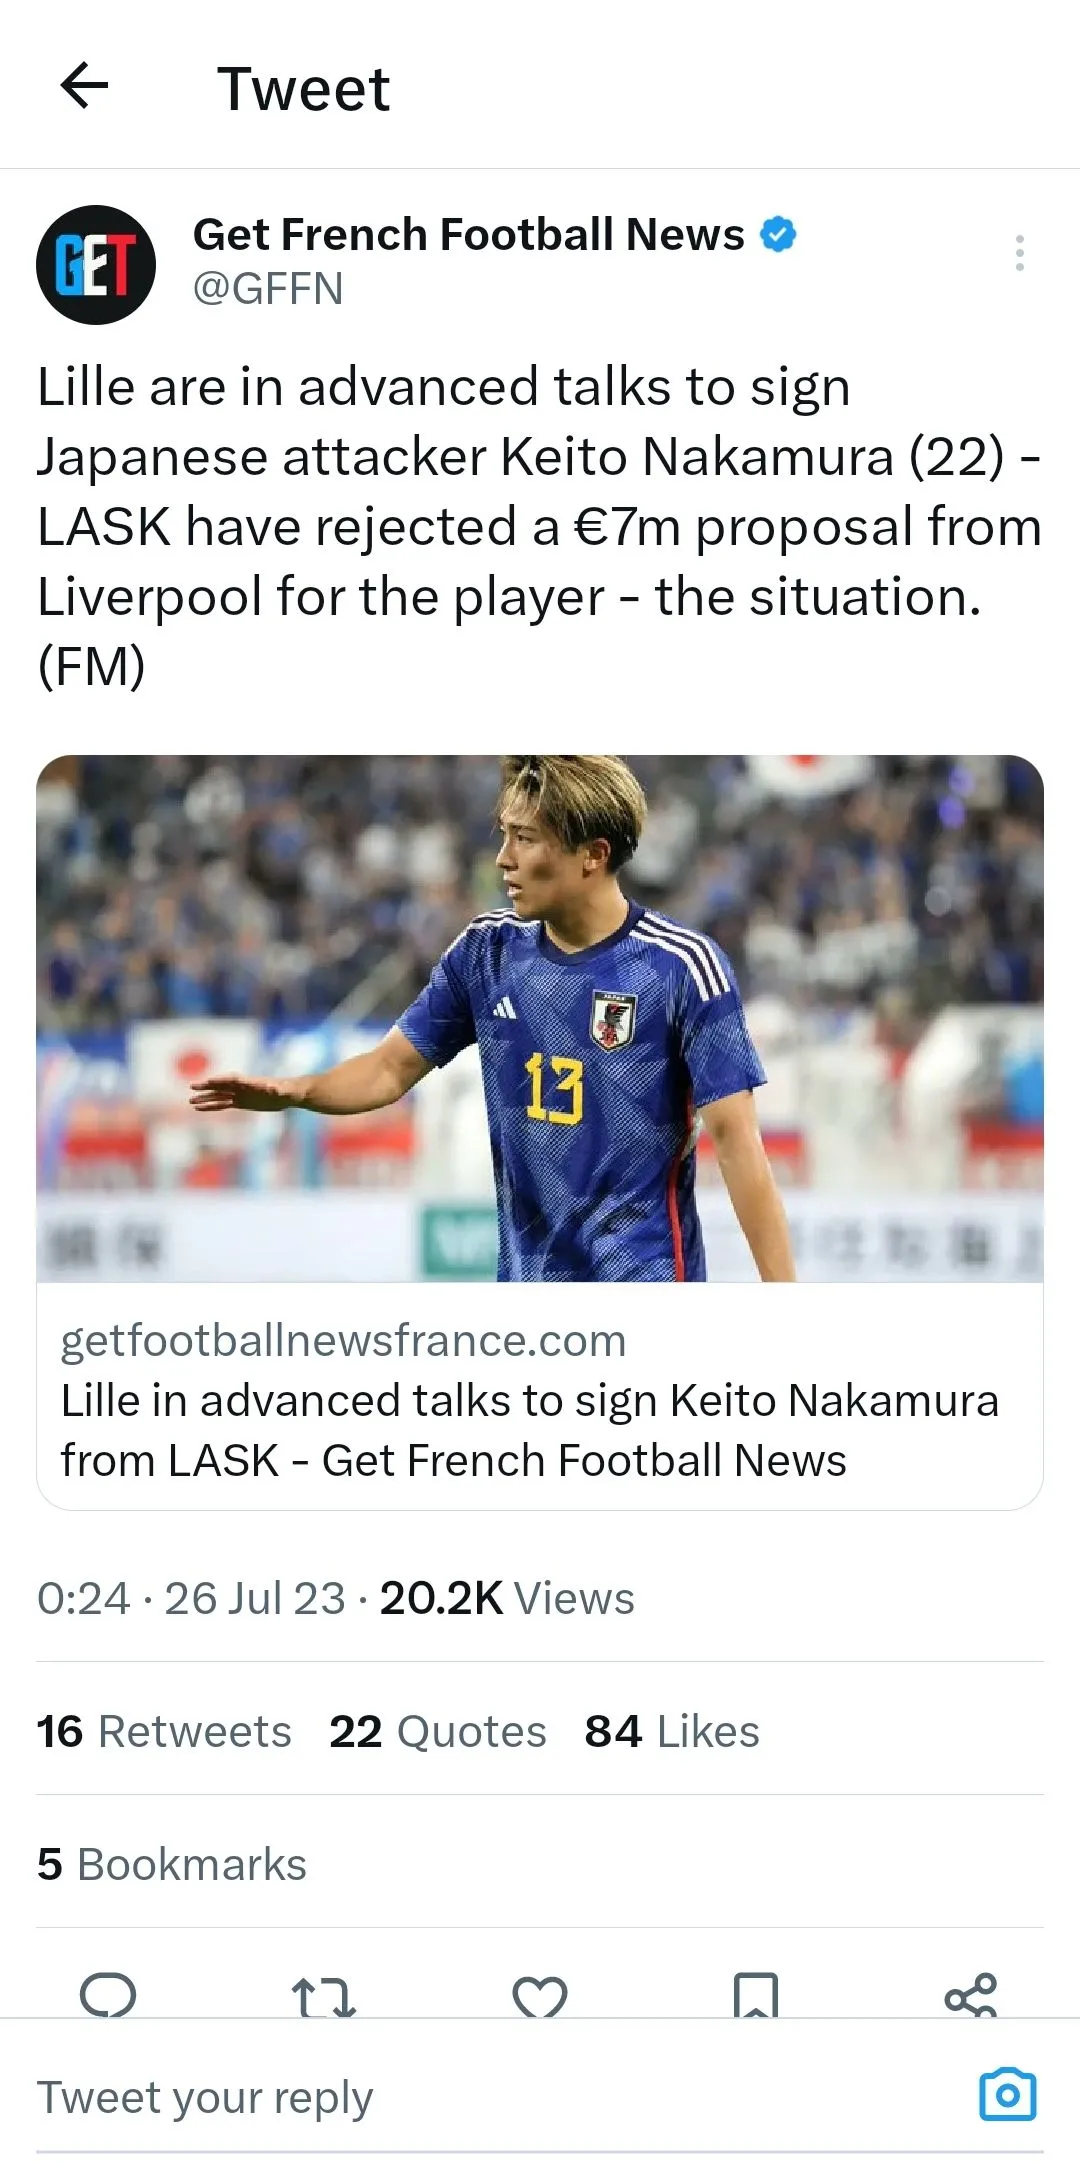Bookmark this tweet
This screenshot has height=2170, width=1080.
pyautogui.click(x=755, y=1996)
